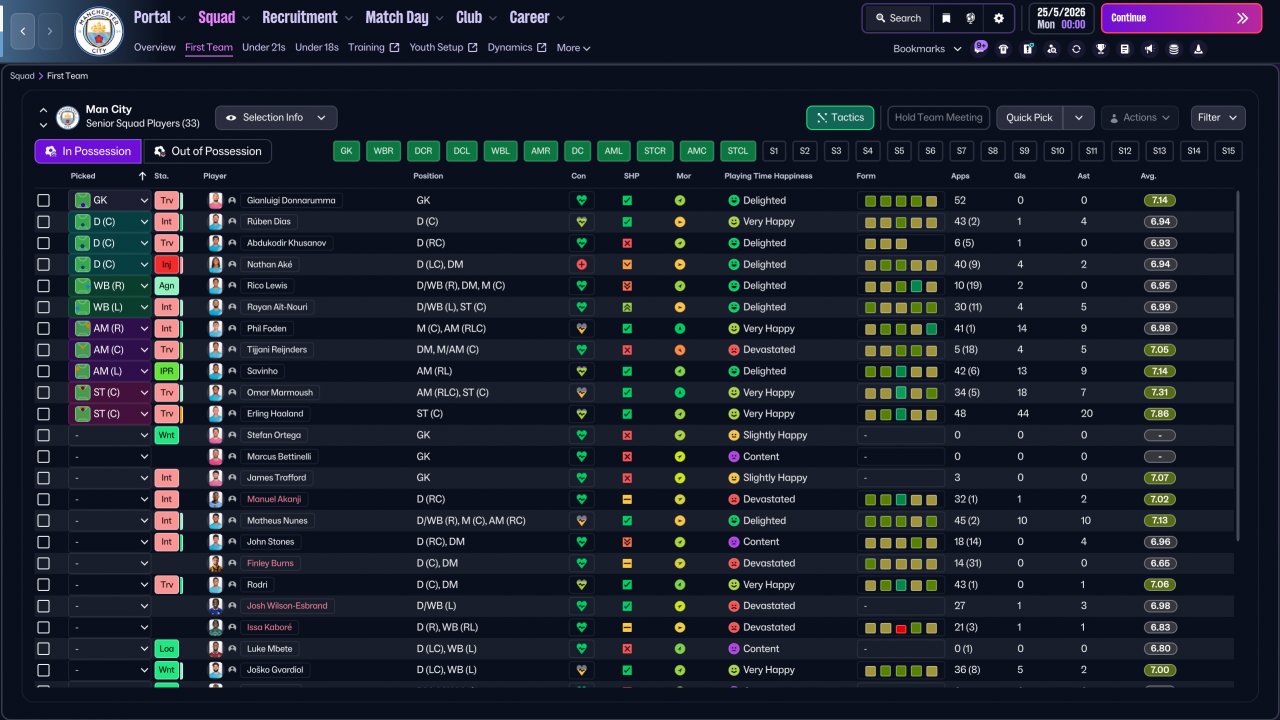Go back with the left arrow
This screenshot has width=1280, height=720.
coord(23,31)
